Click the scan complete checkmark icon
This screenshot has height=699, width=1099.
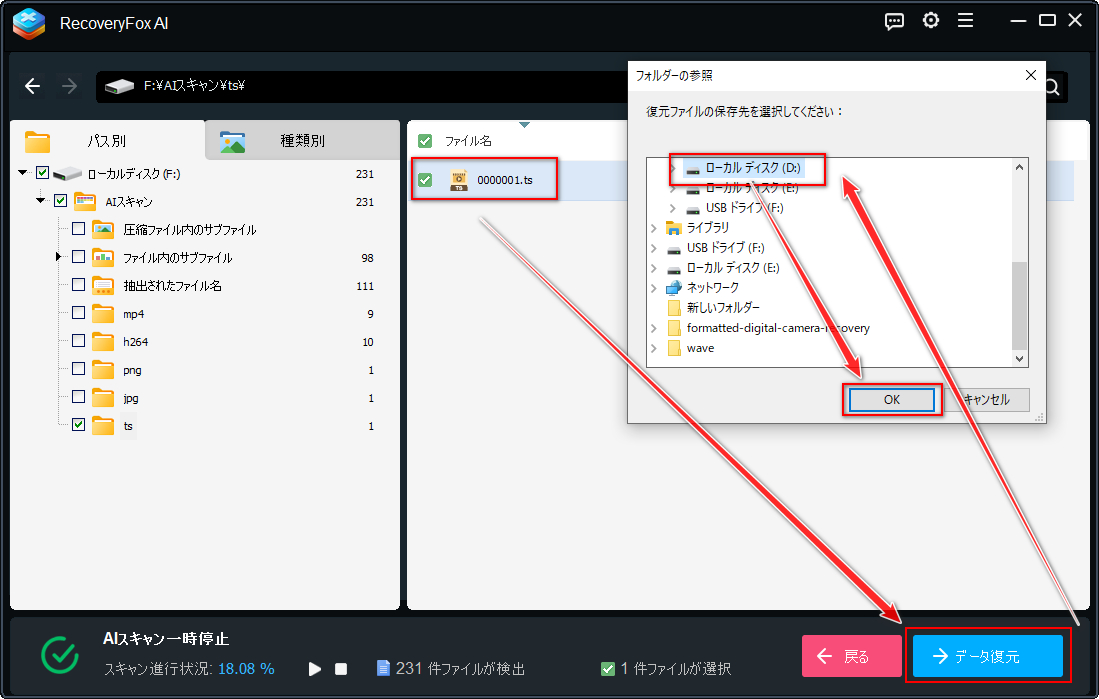60,655
